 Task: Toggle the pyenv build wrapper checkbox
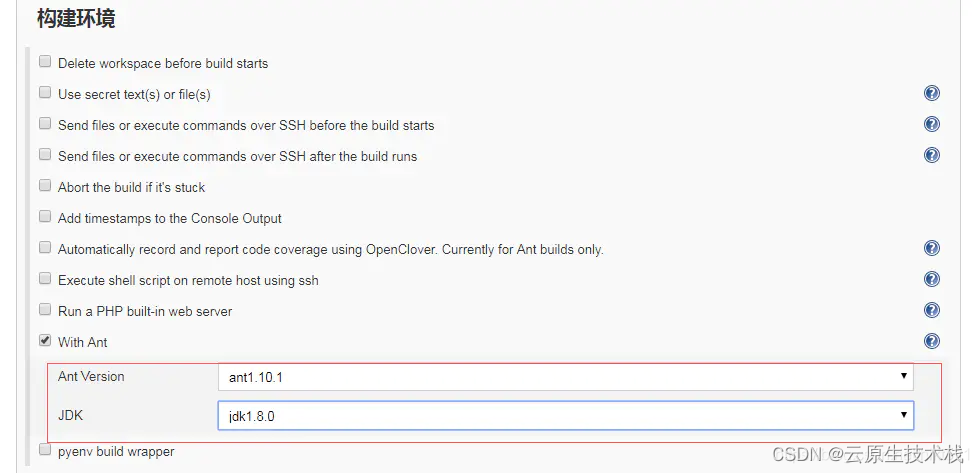click(45, 450)
